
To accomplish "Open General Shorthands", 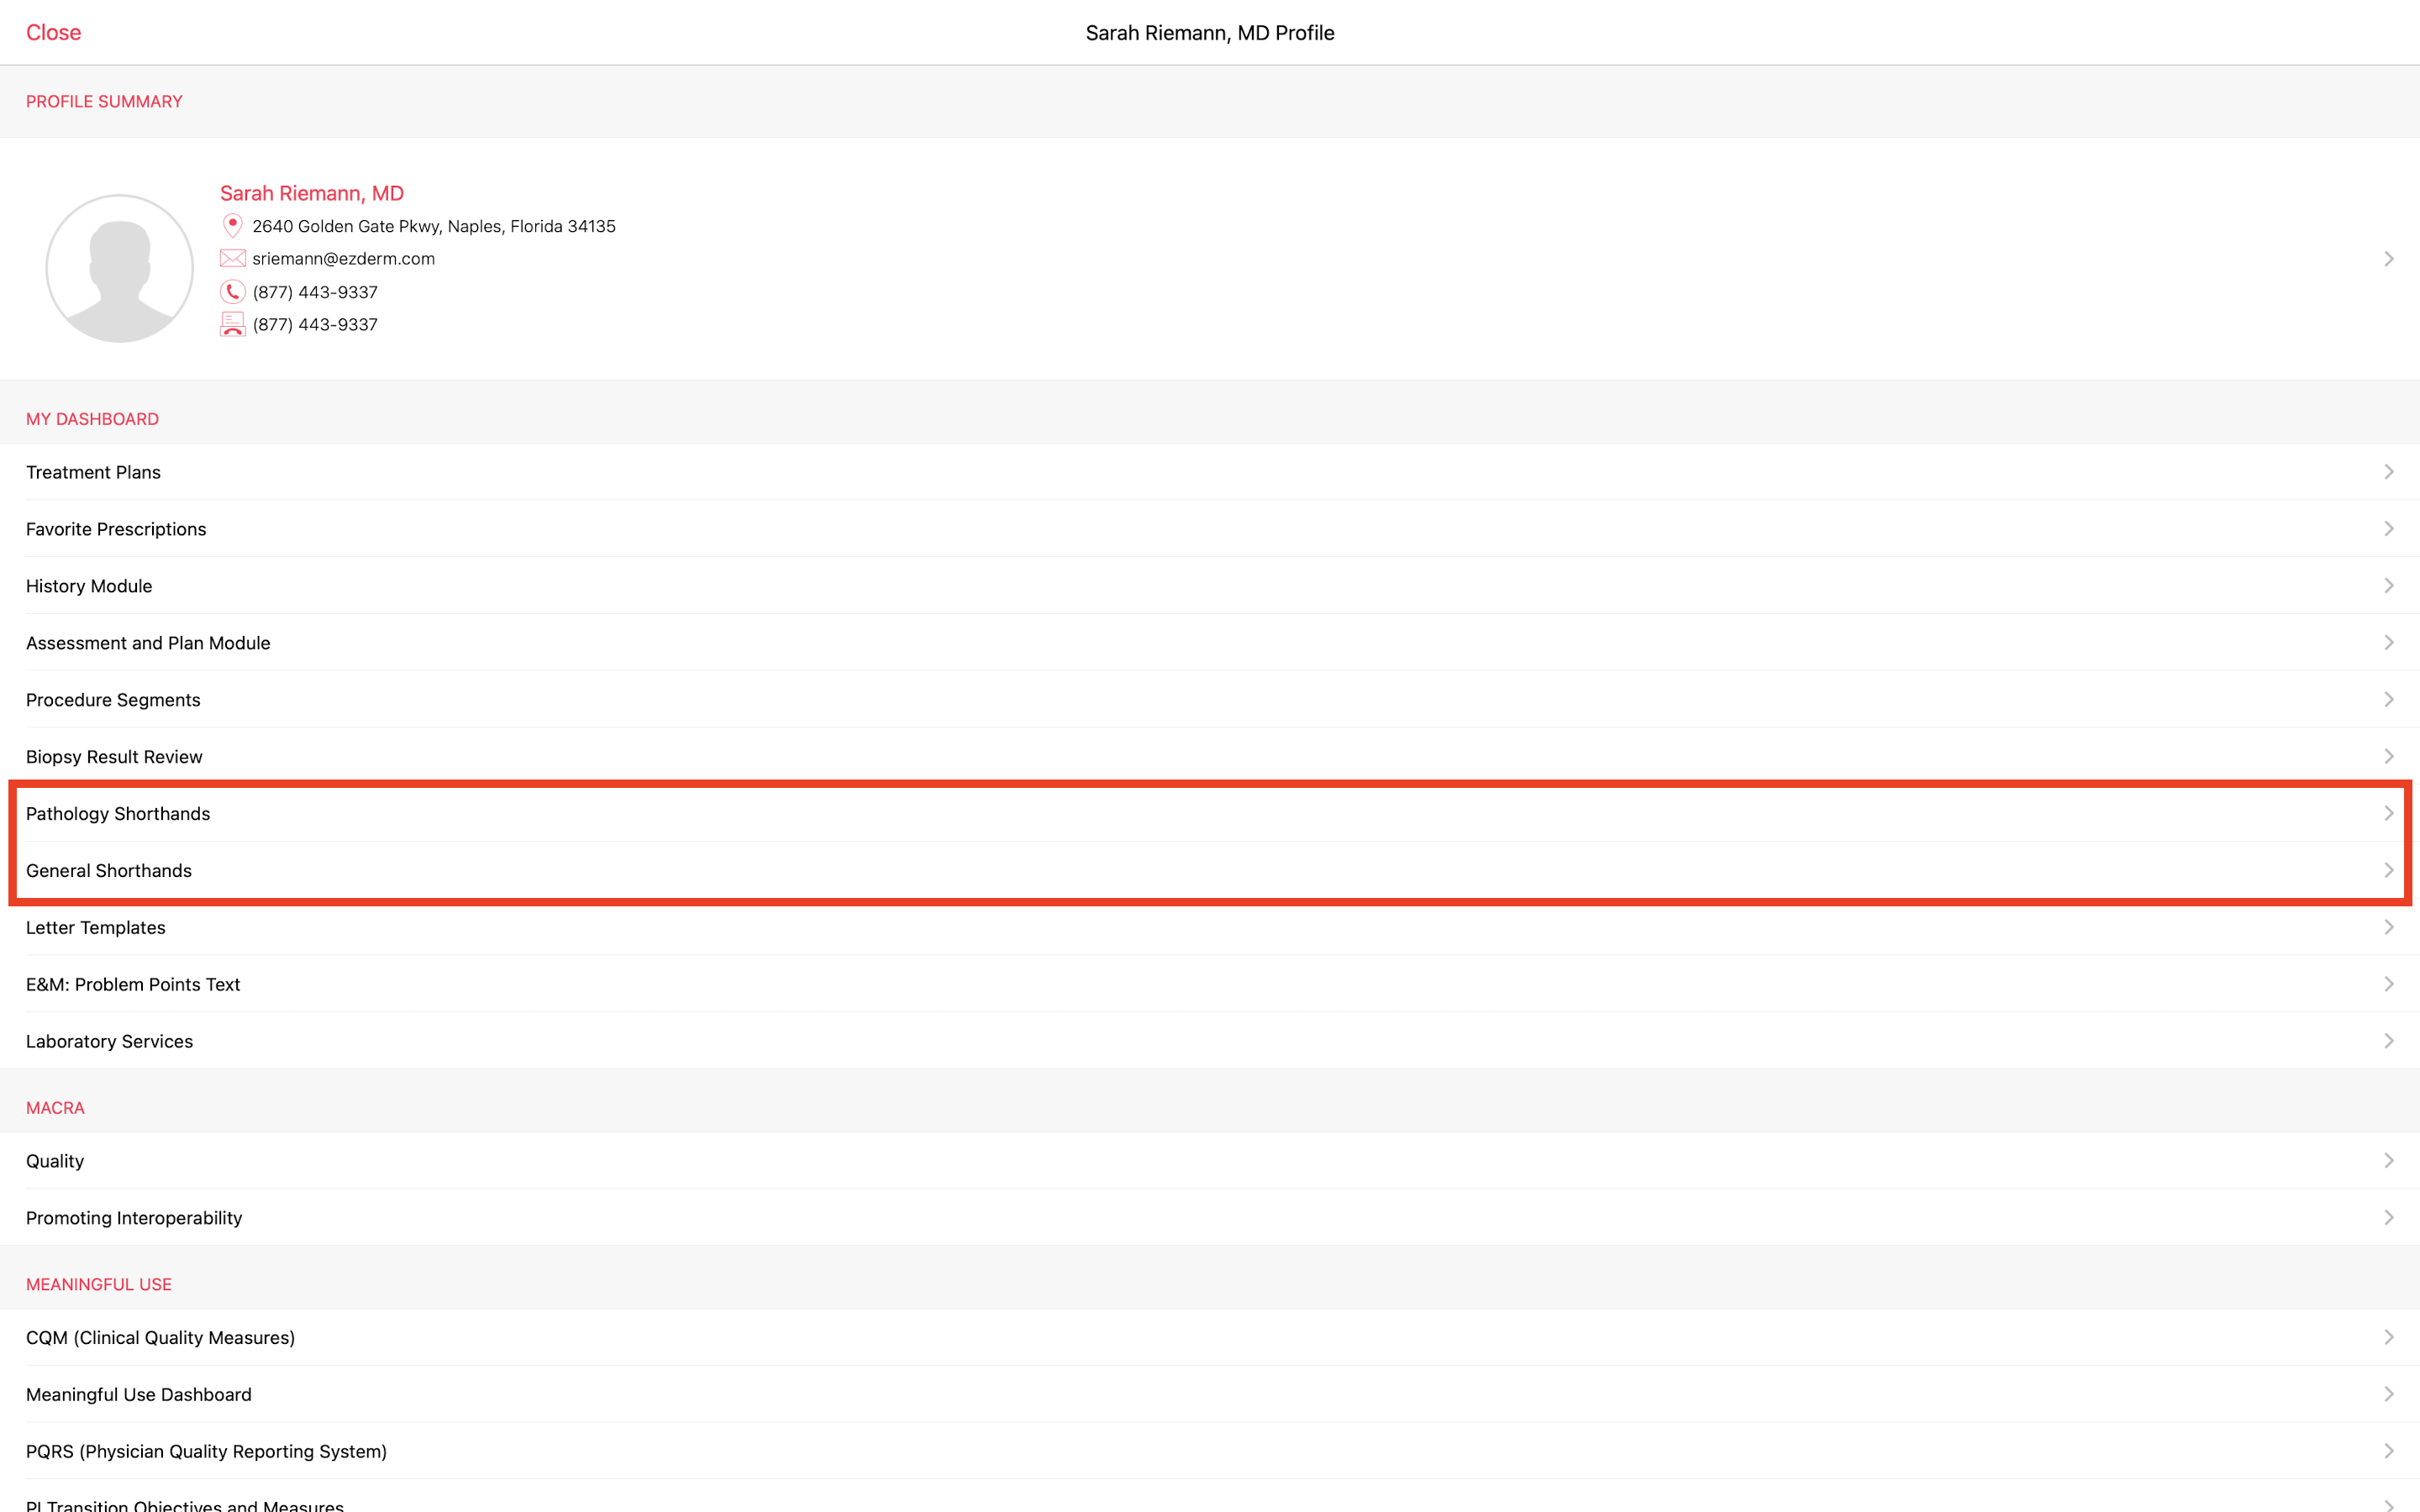I will click(1210, 871).
